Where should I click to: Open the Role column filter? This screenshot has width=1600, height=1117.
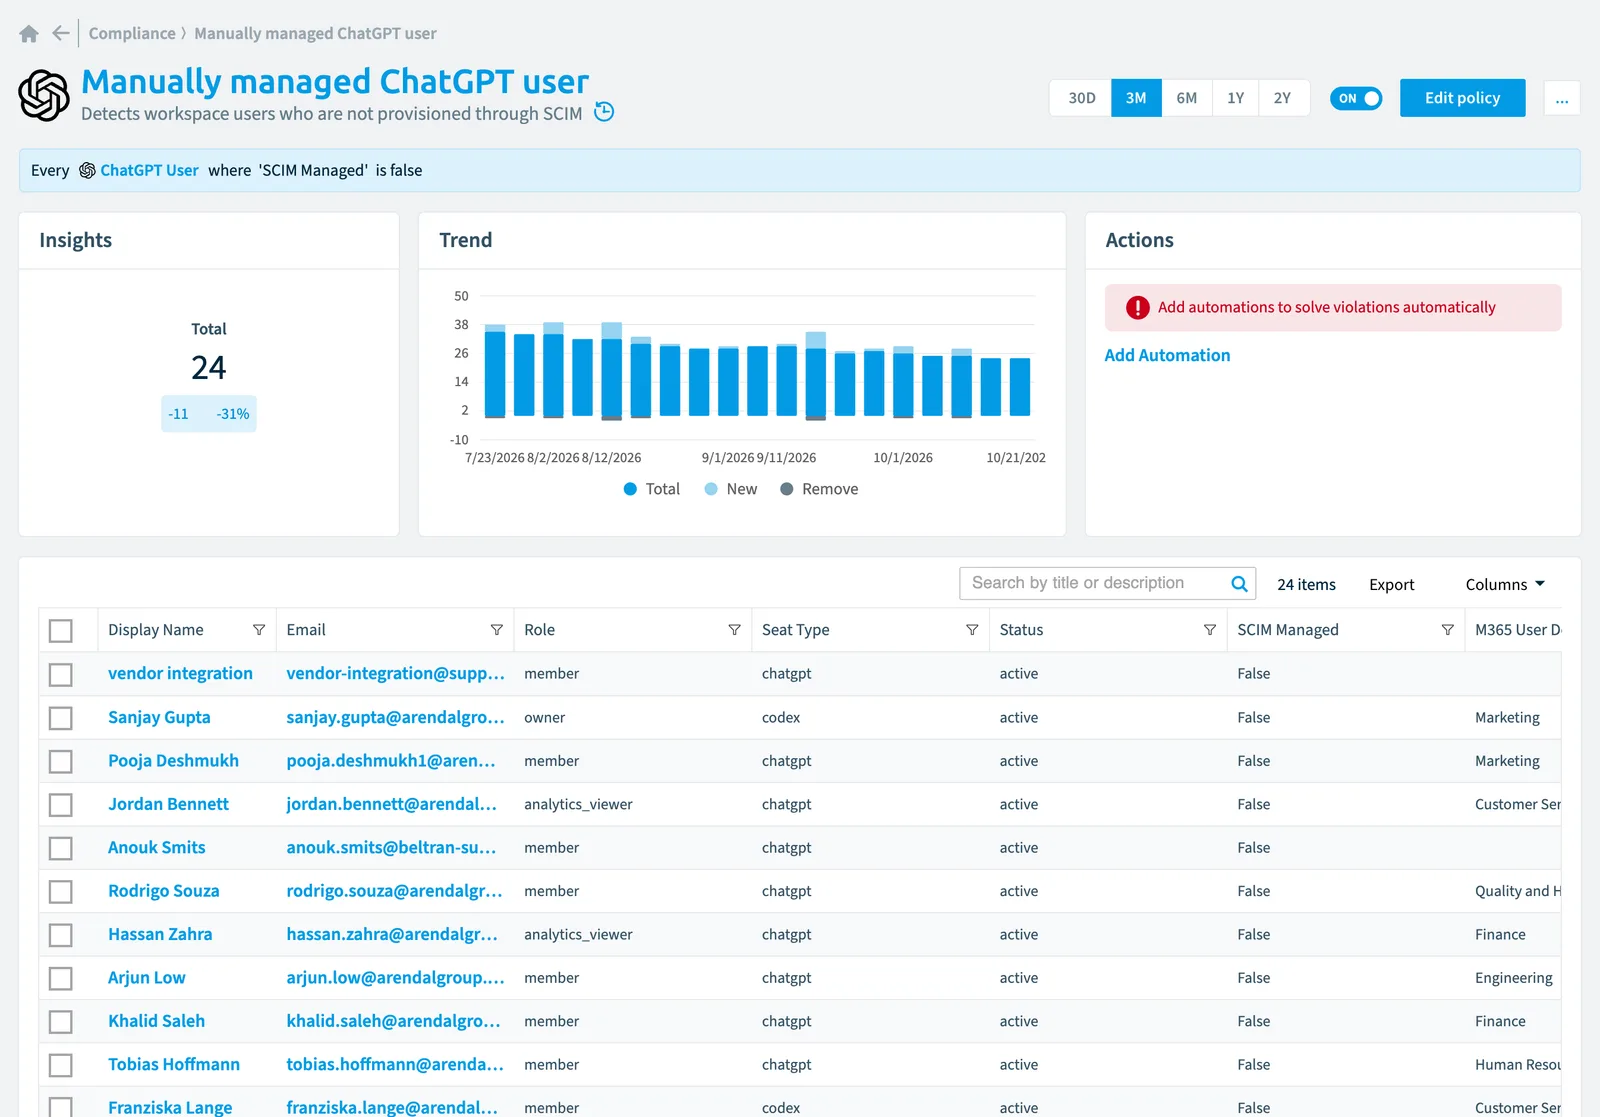735,630
